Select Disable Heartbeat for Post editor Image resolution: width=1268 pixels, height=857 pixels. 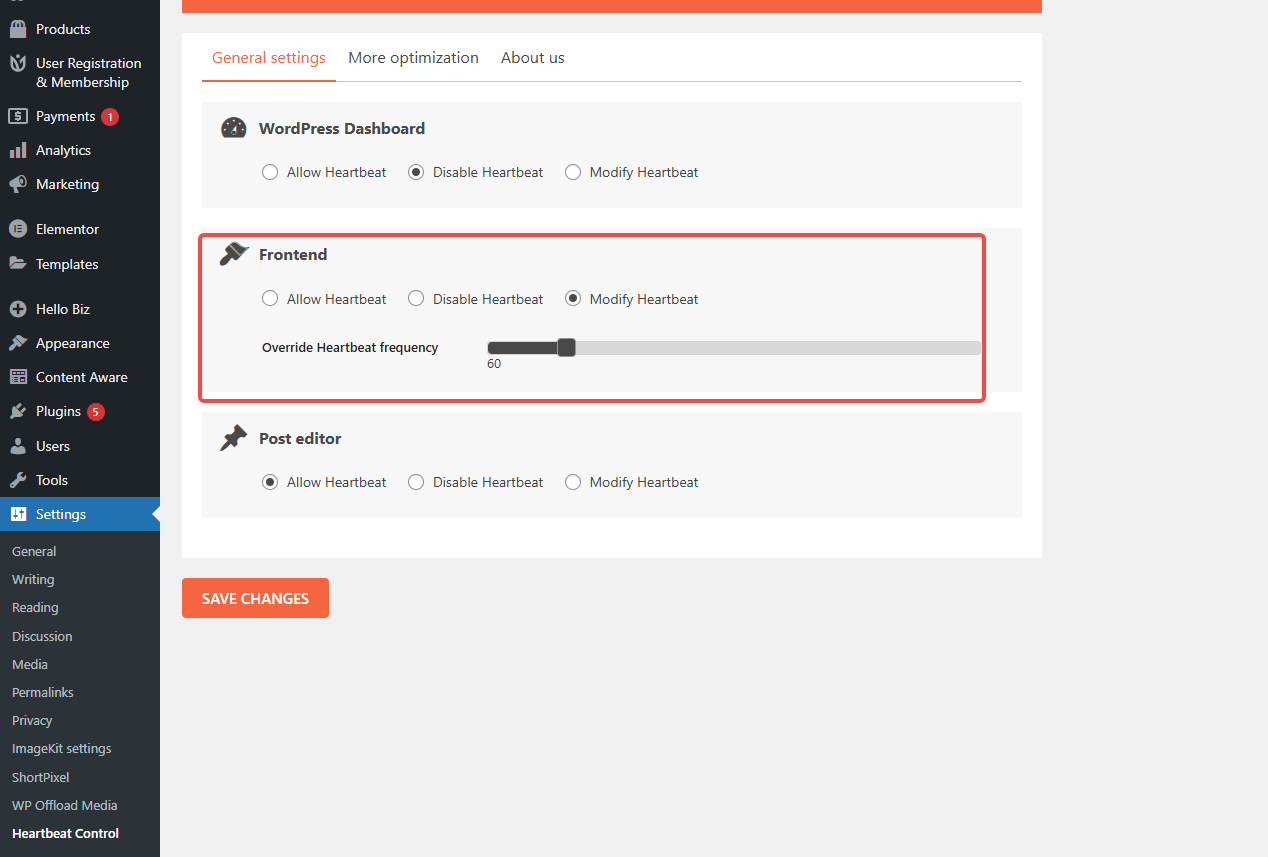[416, 482]
